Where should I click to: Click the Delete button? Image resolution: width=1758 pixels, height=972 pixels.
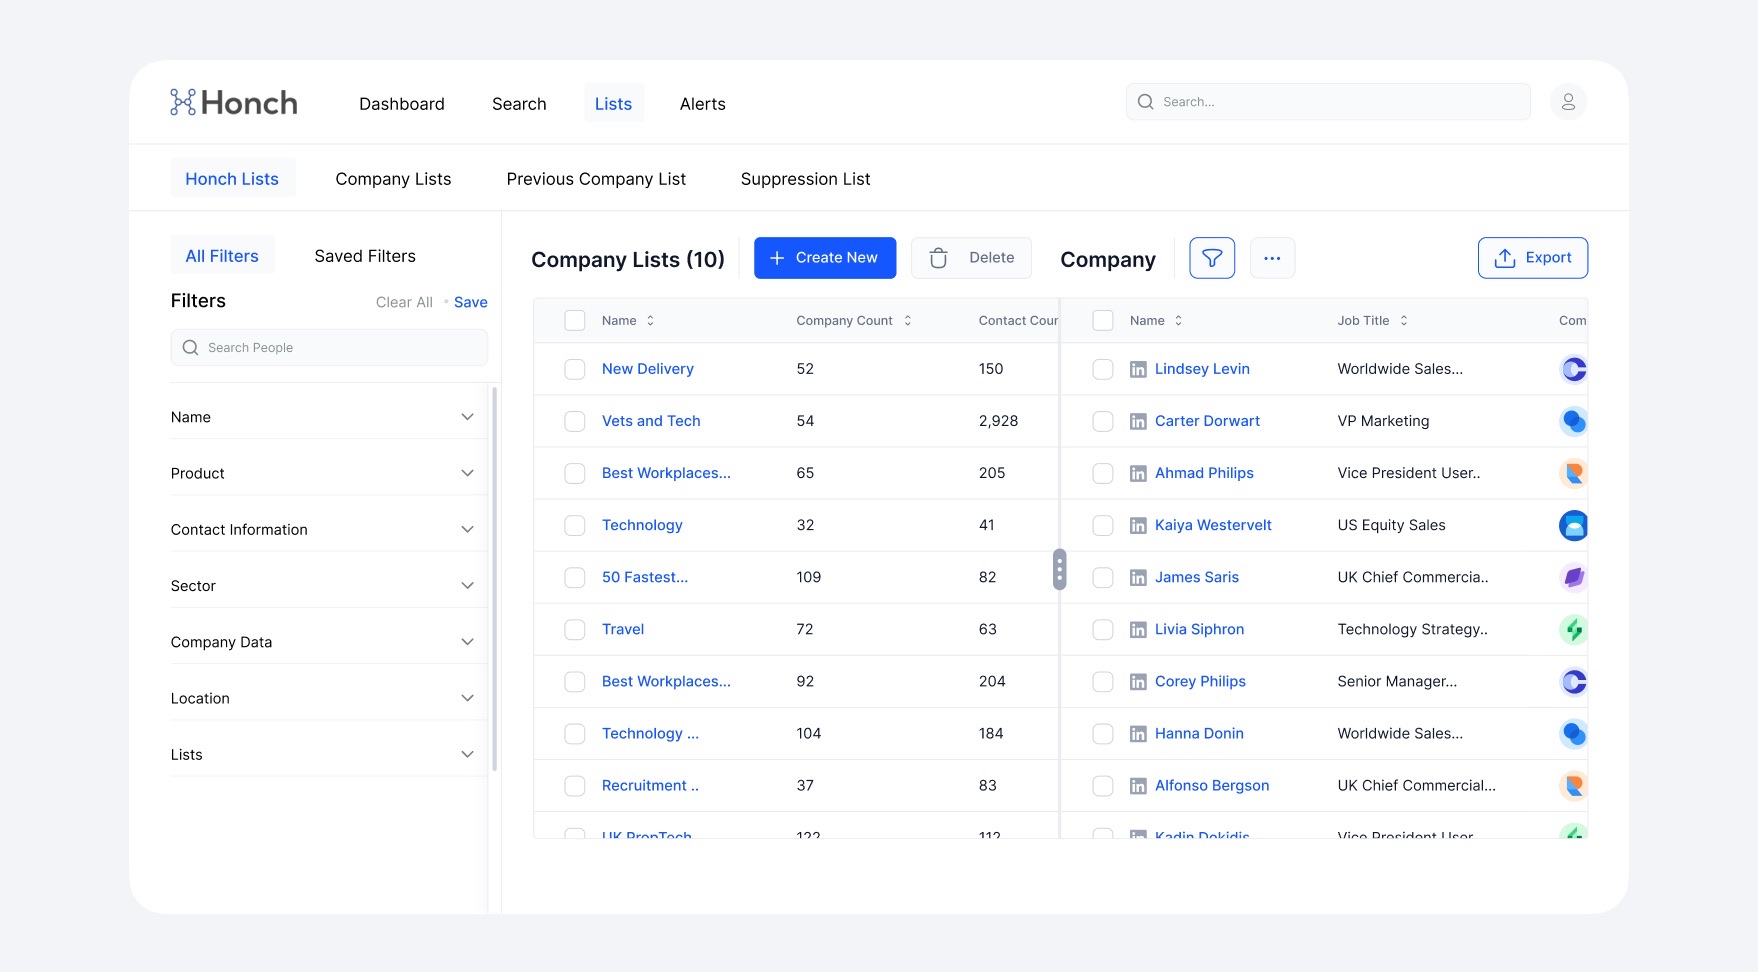coord(971,258)
